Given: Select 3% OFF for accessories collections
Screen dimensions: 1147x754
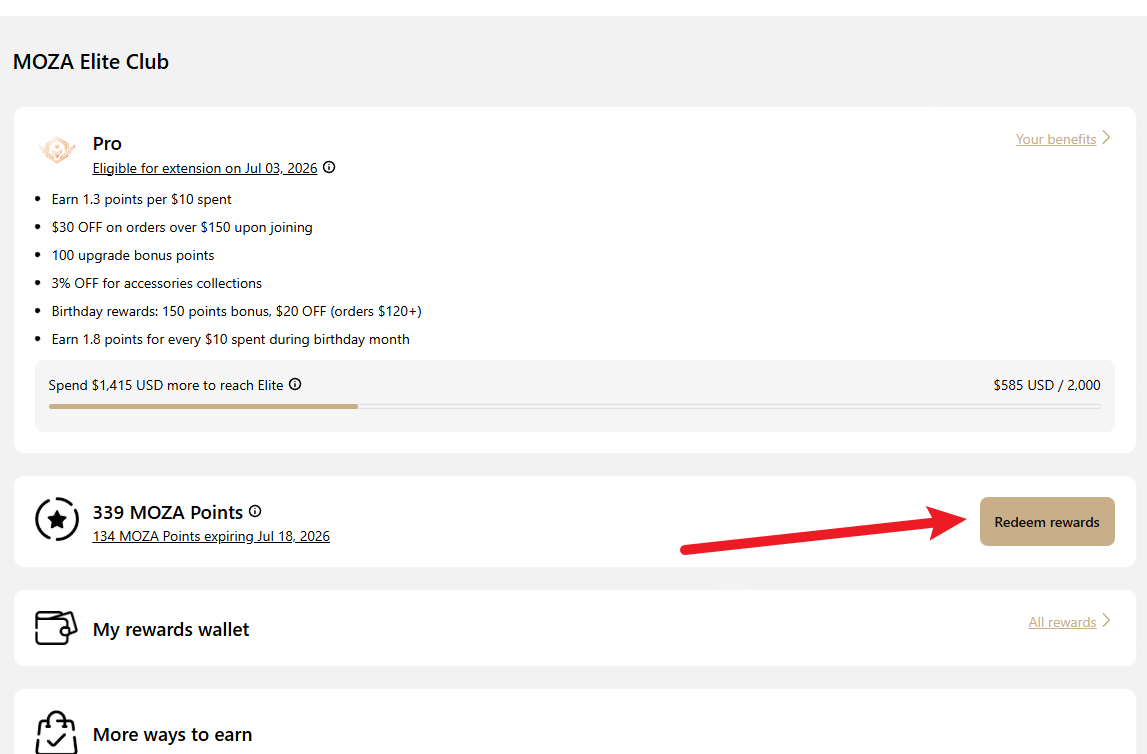Looking at the screenshot, I should [157, 283].
